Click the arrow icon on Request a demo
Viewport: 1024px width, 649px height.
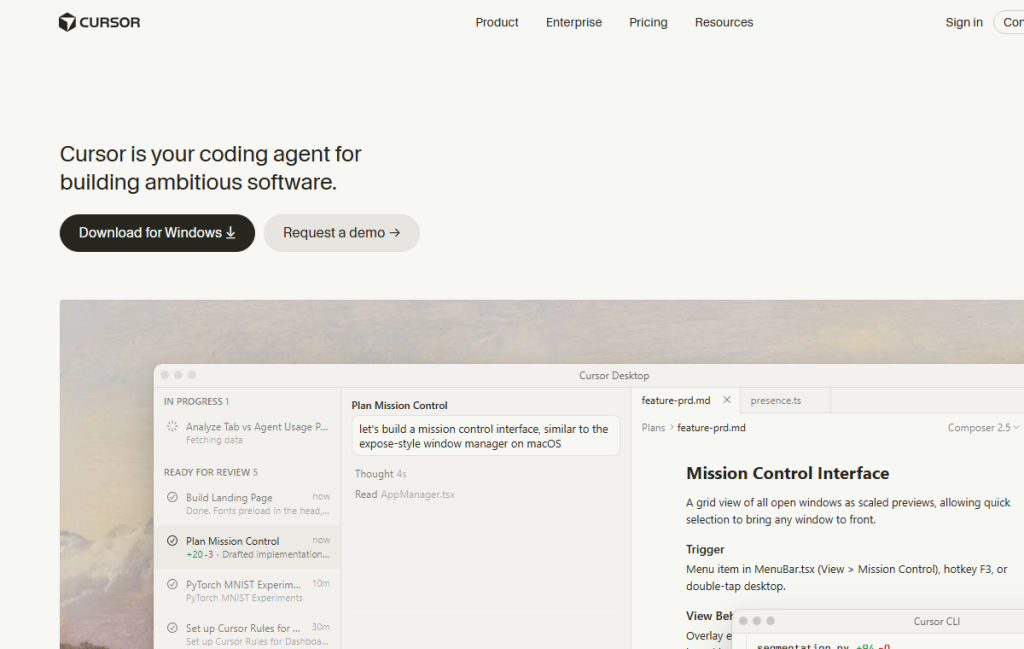tap(394, 232)
